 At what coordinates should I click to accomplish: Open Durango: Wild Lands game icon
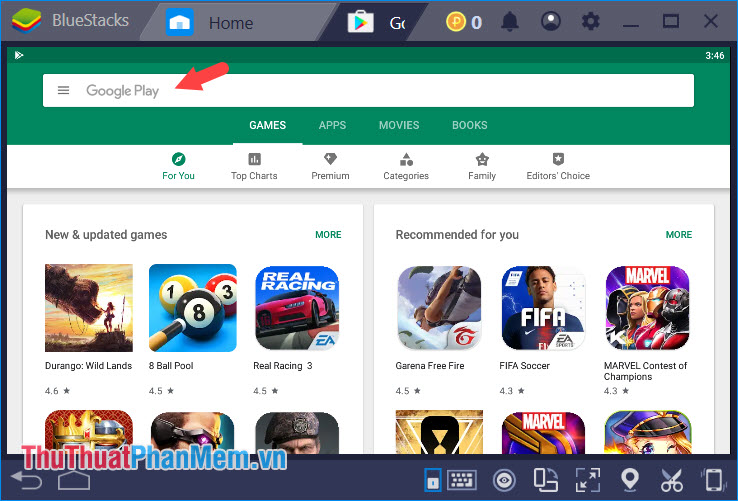[x=89, y=308]
